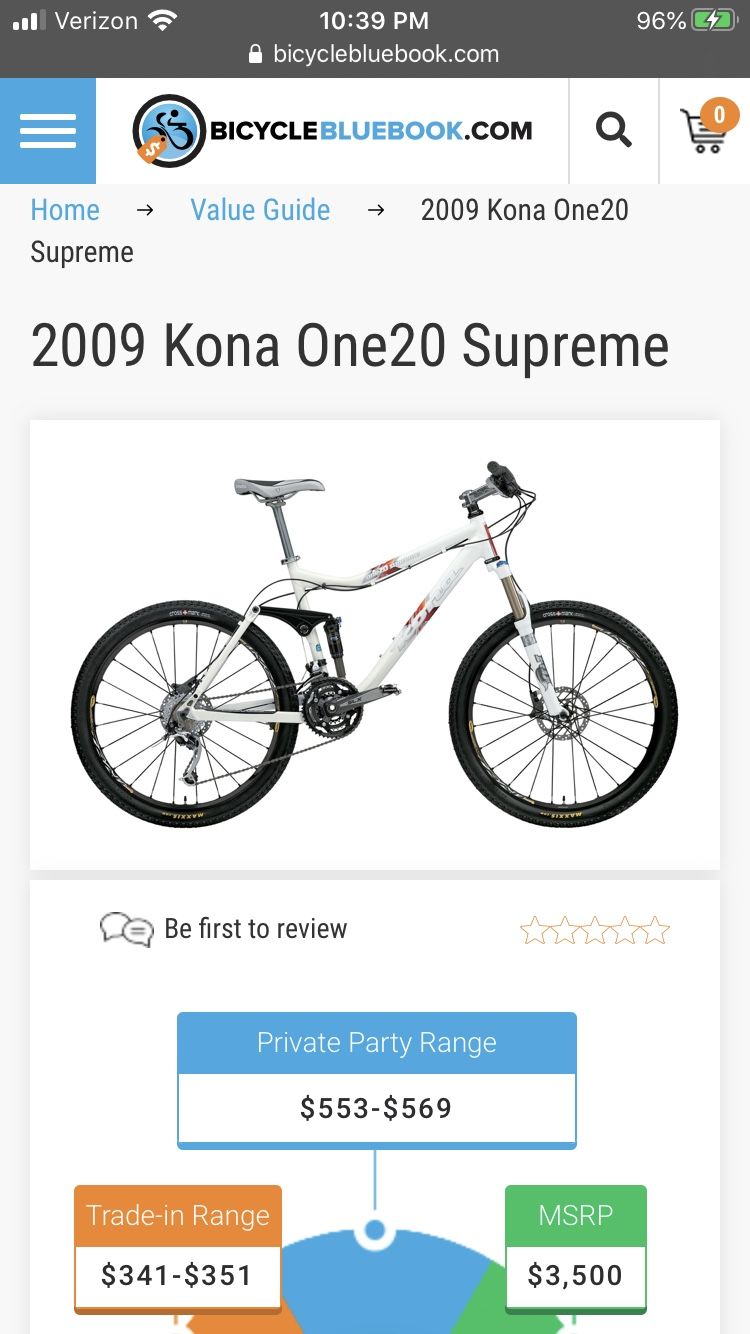The width and height of the screenshot is (750, 1334).
Task: Tap the orange cart count badge
Action: [x=718, y=114]
